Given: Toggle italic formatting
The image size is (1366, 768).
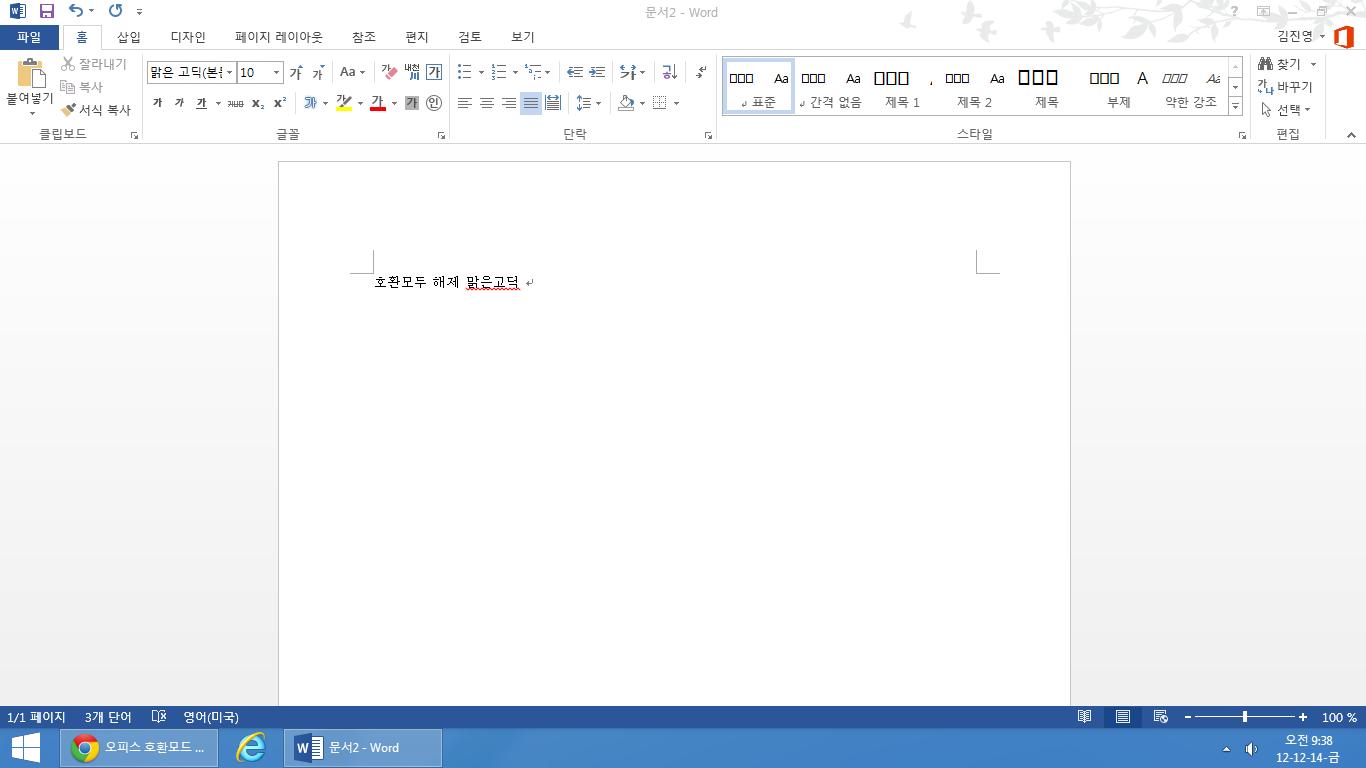Looking at the screenshot, I should (179, 103).
